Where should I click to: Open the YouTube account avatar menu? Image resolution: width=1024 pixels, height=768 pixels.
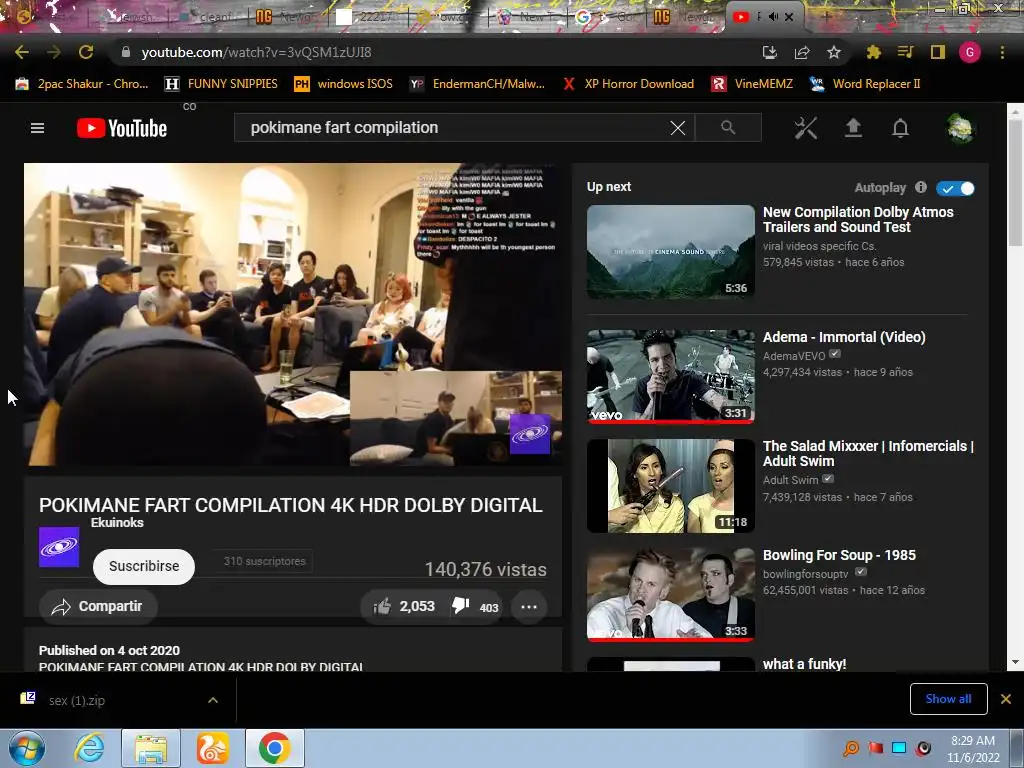960,128
